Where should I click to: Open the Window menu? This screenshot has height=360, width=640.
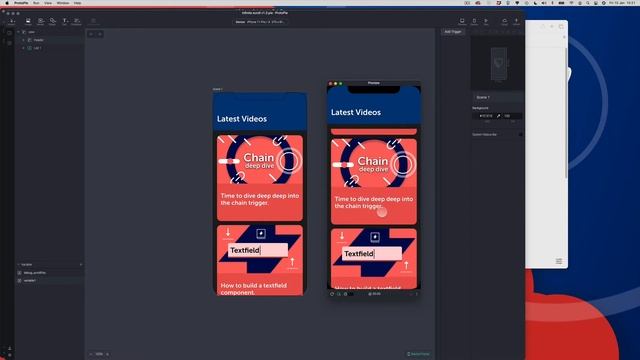pyautogui.click(x=62, y=3)
